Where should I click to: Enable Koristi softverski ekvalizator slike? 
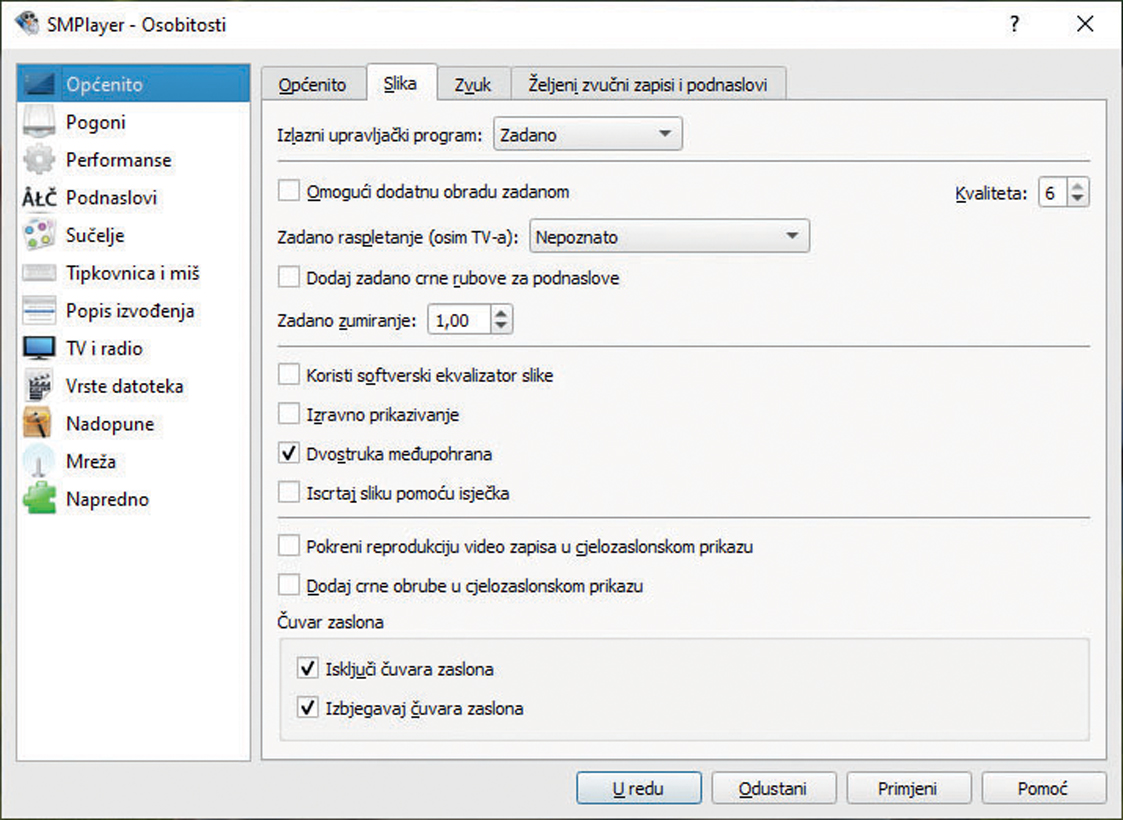pos(289,375)
